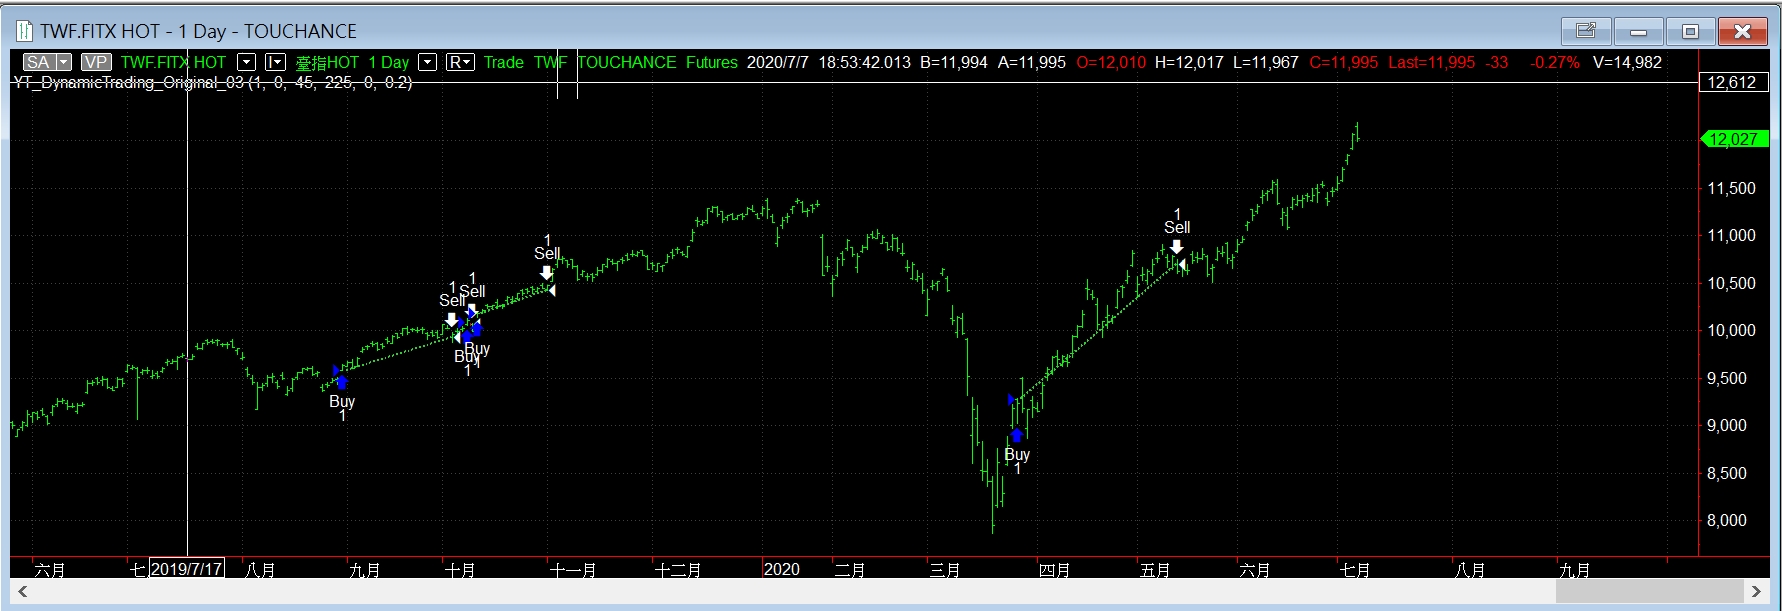Click the blue Buy arrow near March low

point(1017,435)
